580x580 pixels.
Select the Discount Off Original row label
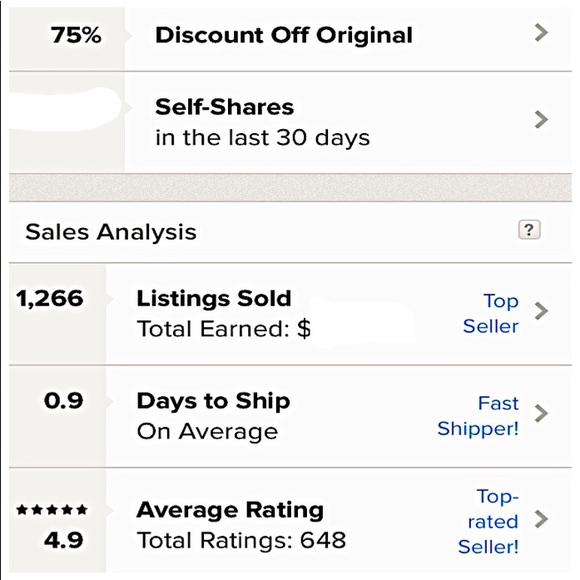[x=284, y=35]
